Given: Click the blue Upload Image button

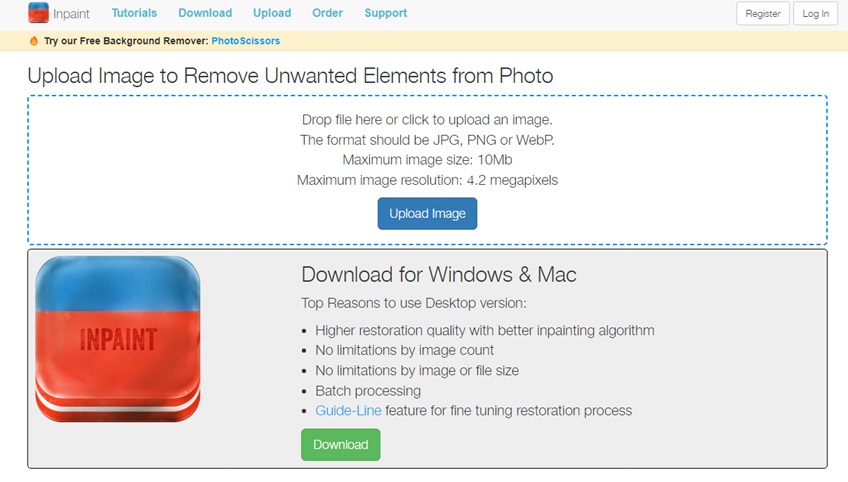Looking at the screenshot, I should coord(427,214).
